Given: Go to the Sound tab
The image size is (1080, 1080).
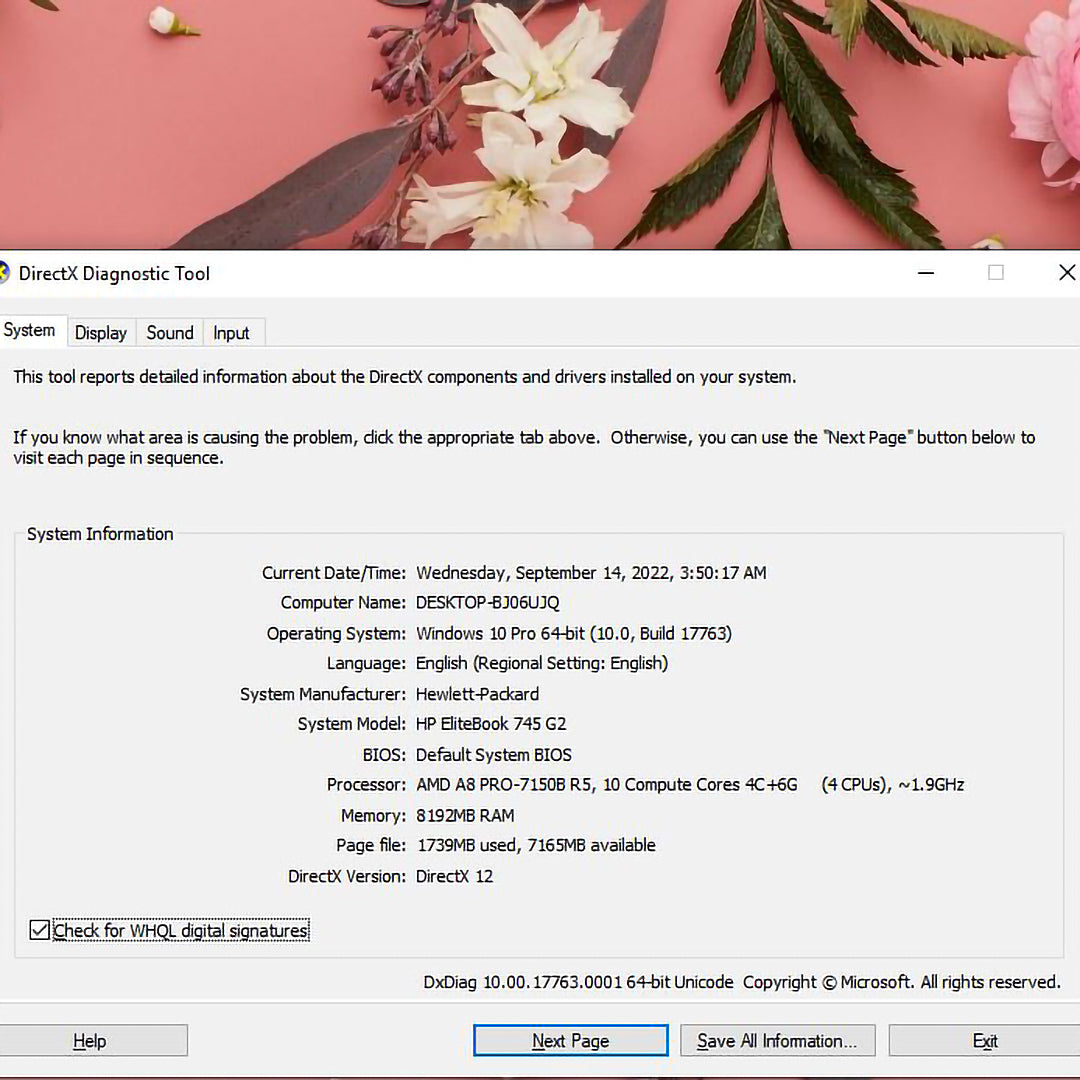Looking at the screenshot, I should (170, 333).
